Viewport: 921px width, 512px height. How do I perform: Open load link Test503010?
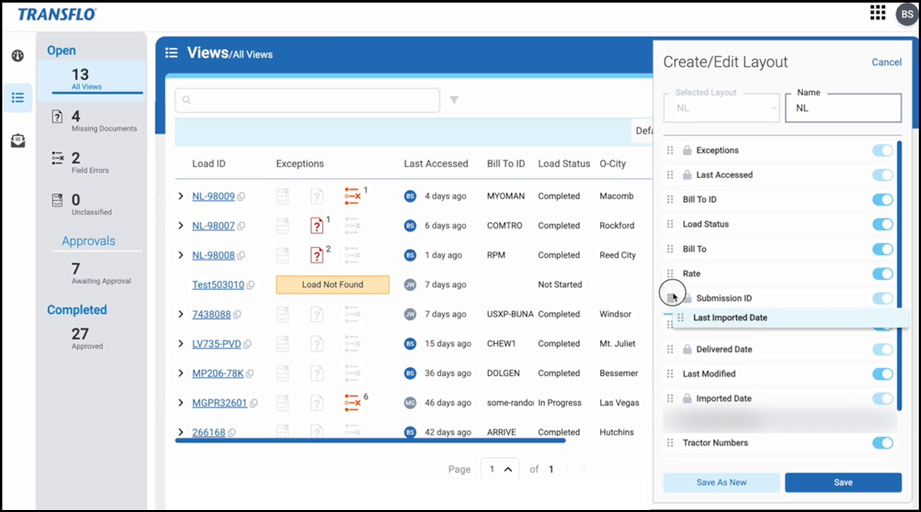(x=218, y=285)
